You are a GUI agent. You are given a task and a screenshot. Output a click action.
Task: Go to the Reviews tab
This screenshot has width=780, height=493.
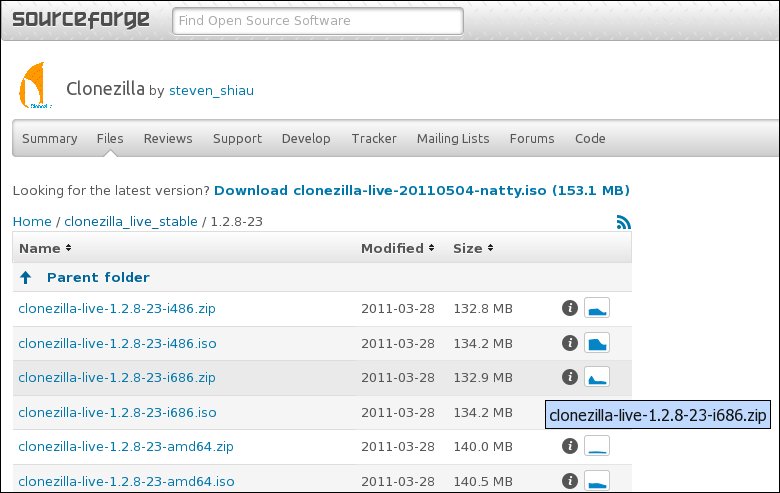(168, 138)
